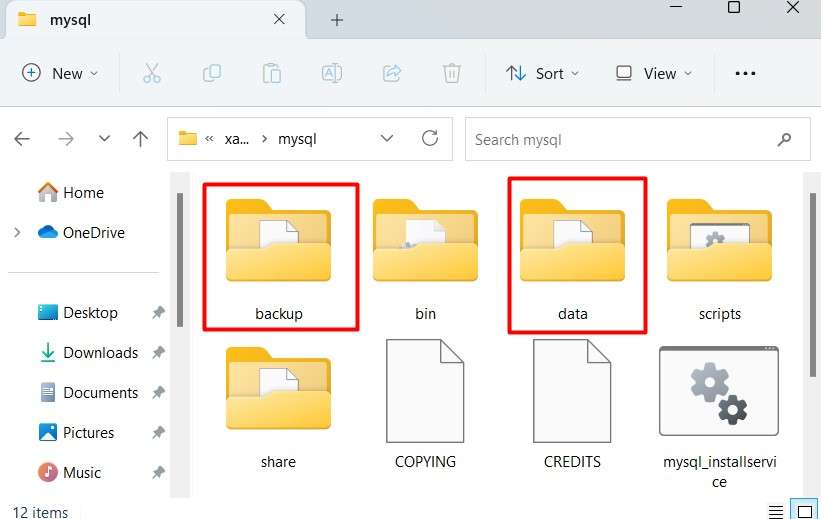
Task: Click the Copy icon in toolbar
Action: pyautogui.click(x=212, y=73)
